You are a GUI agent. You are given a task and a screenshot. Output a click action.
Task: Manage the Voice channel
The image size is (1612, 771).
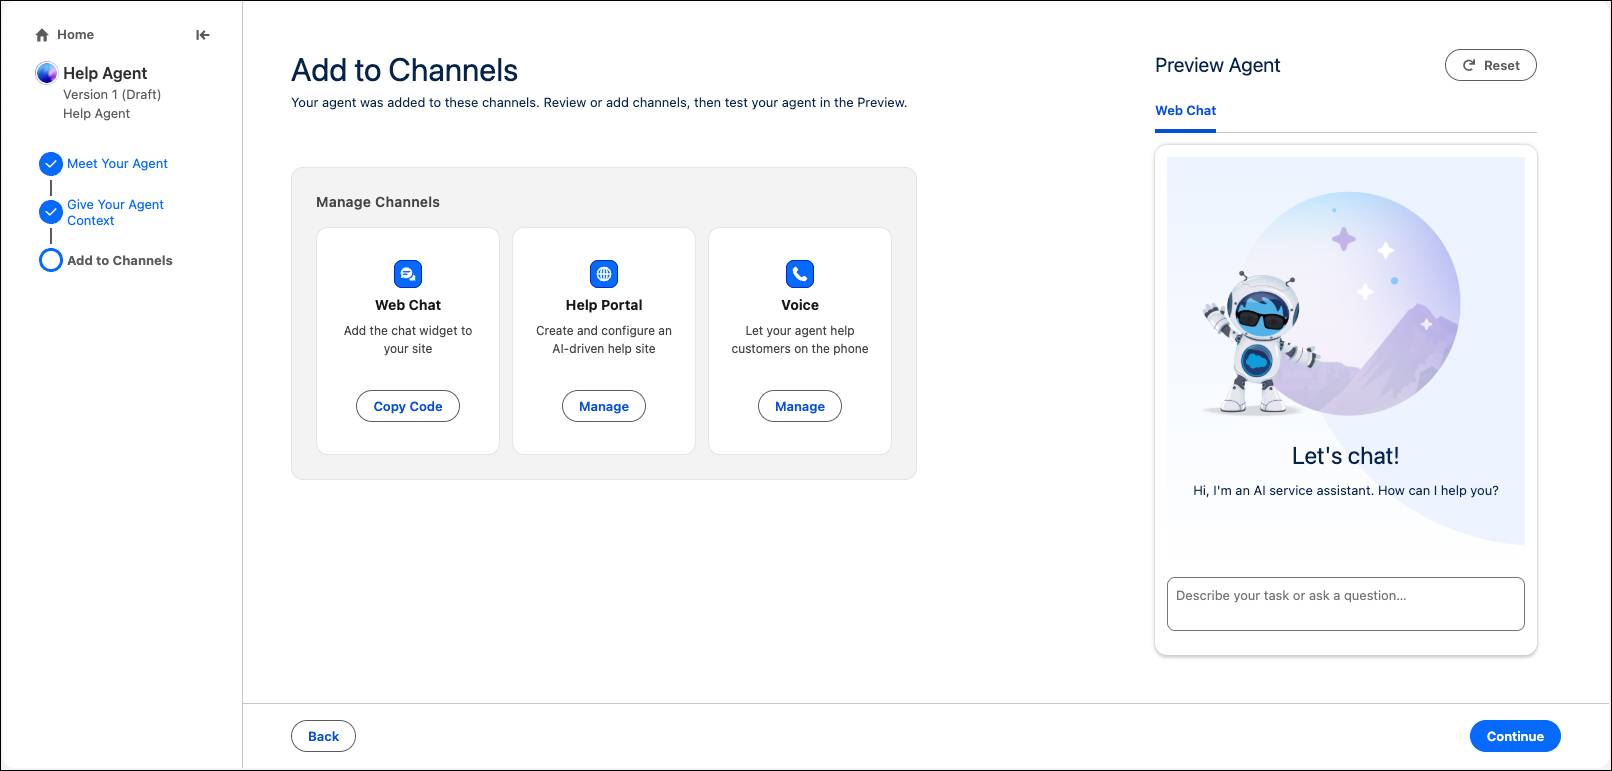point(800,406)
